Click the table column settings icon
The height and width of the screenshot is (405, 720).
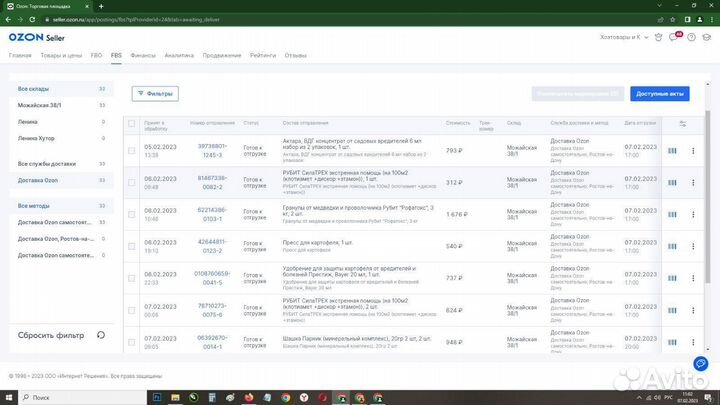[683, 124]
